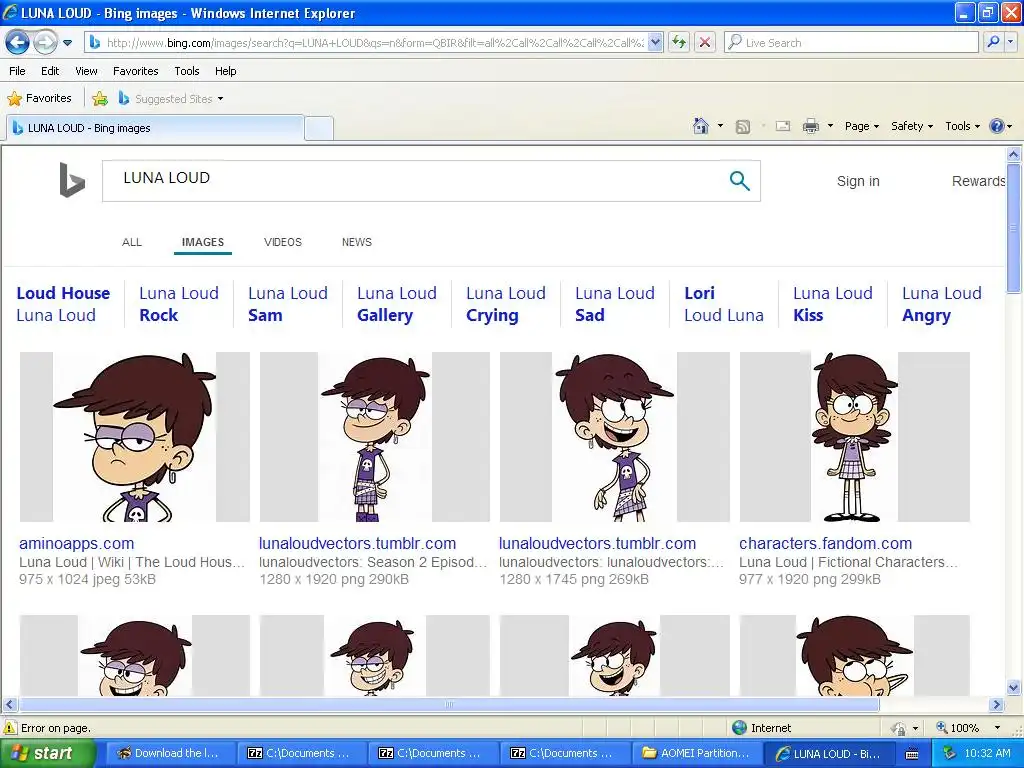Open the Favorites menu in menu bar
Image resolution: width=1024 pixels, height=768 pixels.
[x=136, y=71]
